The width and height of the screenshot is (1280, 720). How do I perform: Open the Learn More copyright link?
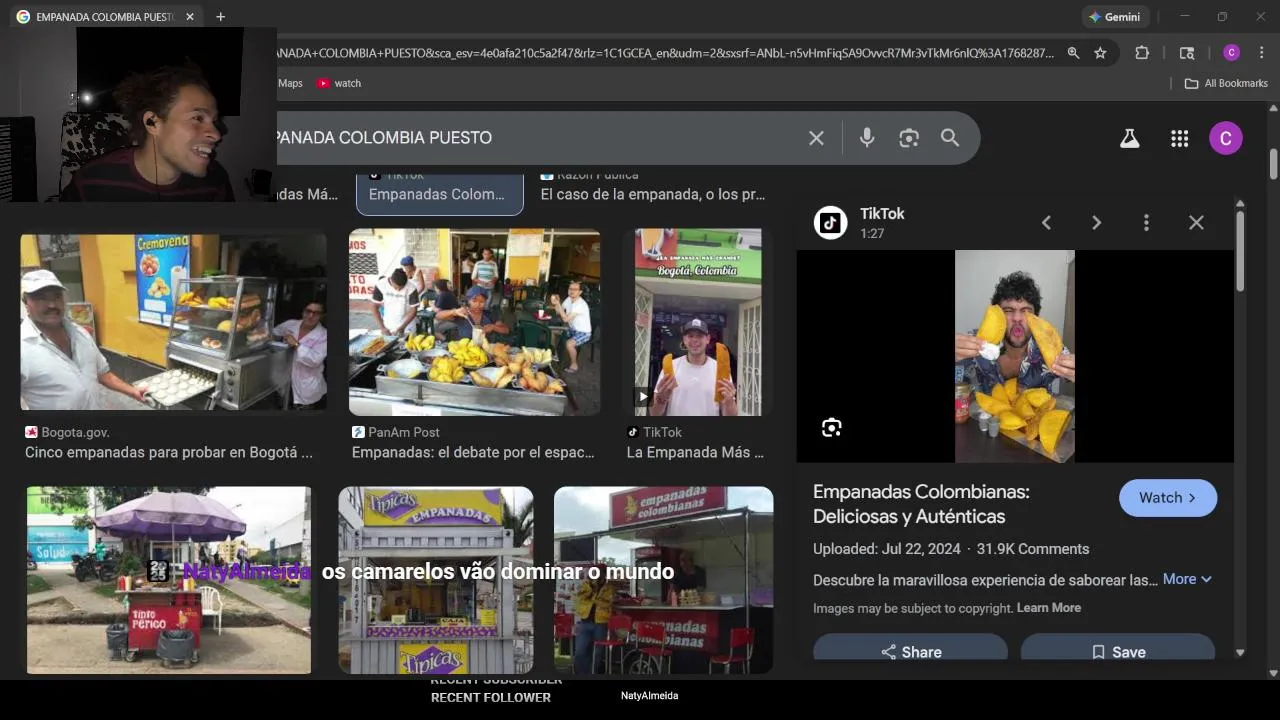pyautogui.click(x=1049, y=608)
